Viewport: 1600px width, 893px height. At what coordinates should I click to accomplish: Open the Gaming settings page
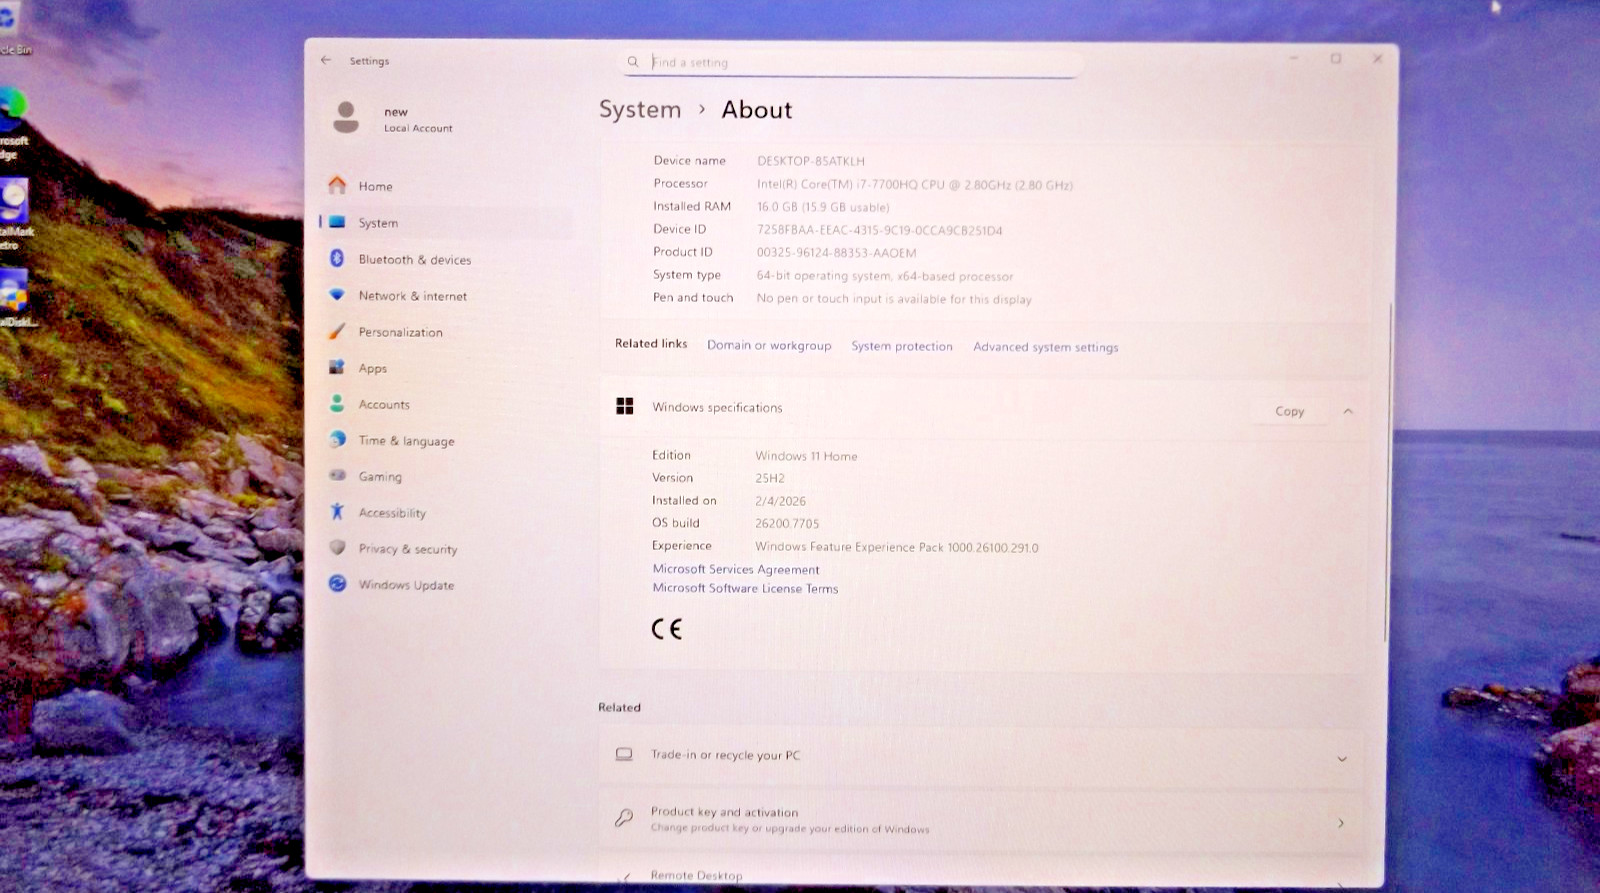pos(380,477)
